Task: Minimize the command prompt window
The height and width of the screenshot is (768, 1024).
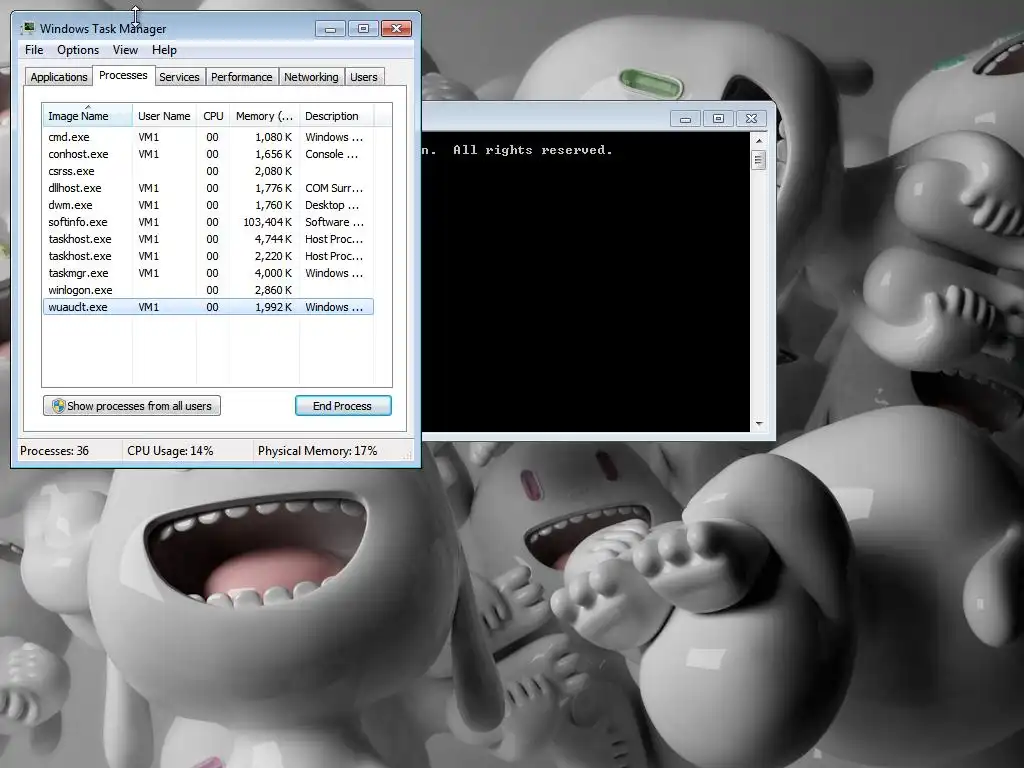Action: point(685,119)
